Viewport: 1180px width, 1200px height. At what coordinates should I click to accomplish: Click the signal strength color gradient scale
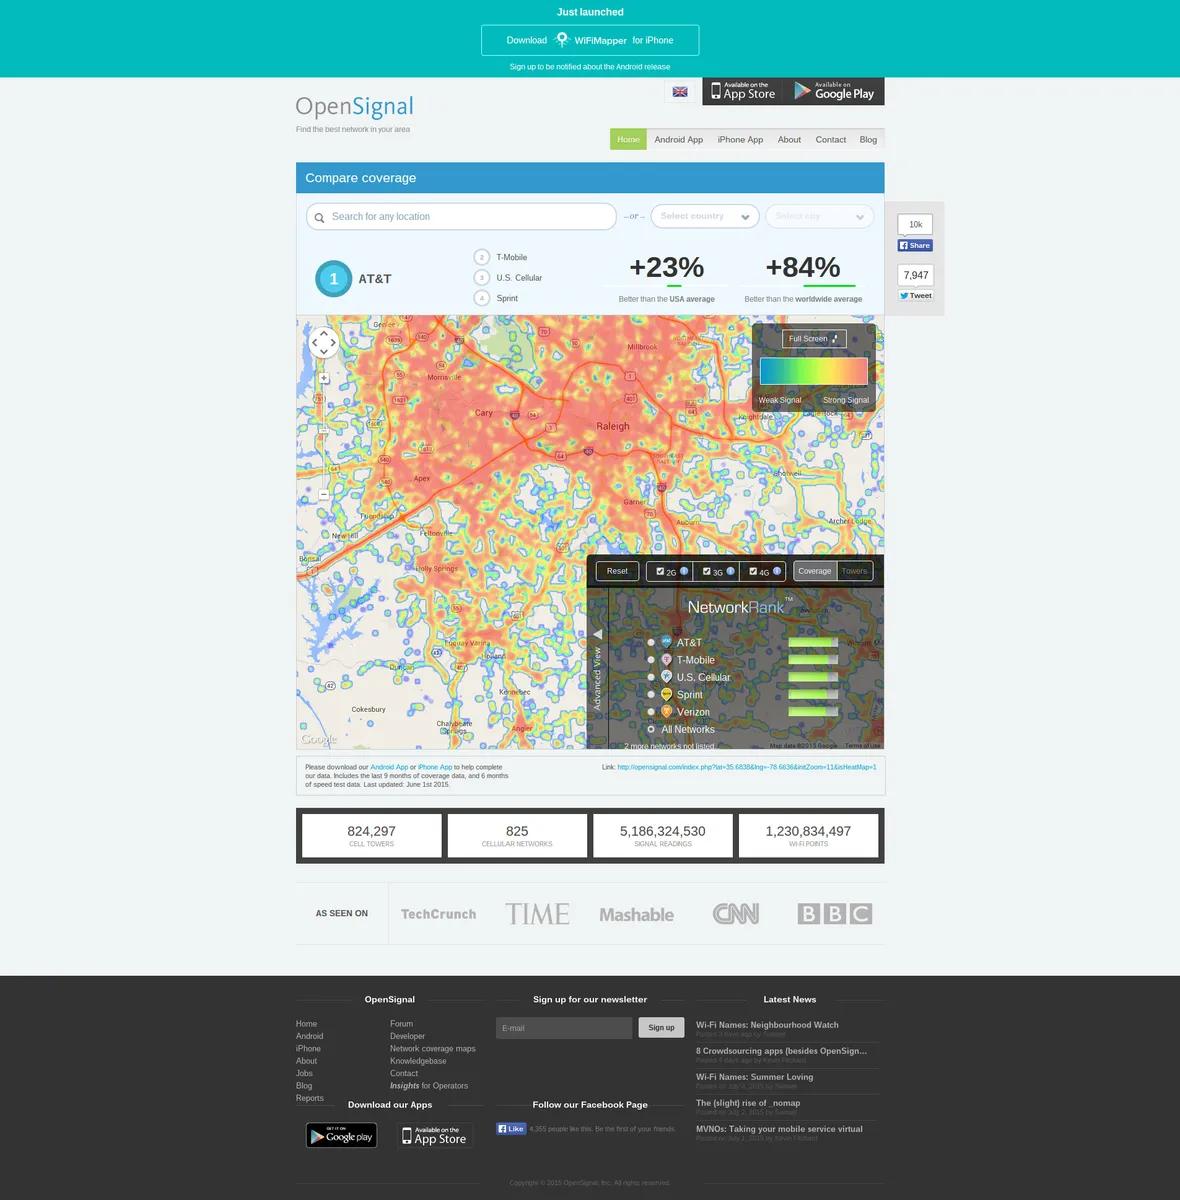813,371
